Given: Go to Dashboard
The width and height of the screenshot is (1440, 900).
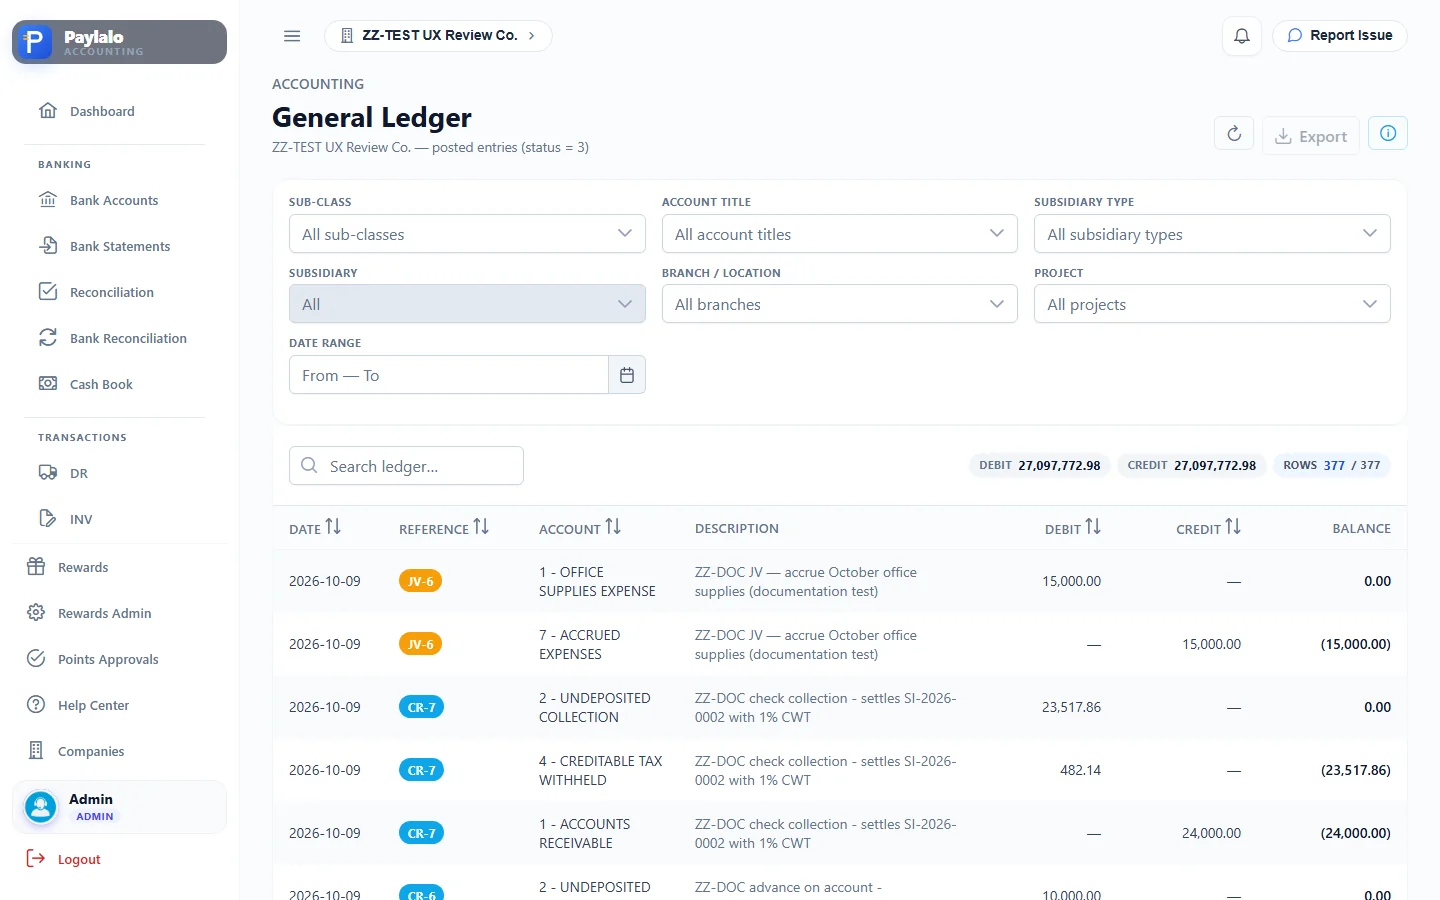Looking at the screenshot, I should click(x=102, y=111).
